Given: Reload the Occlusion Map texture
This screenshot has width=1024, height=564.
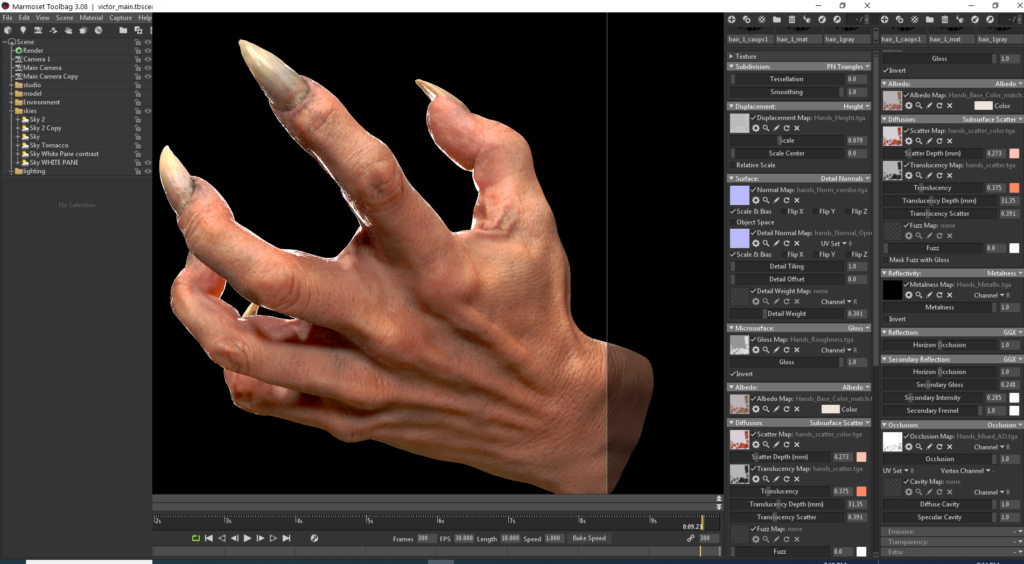Looking at the screenshot, I should (939, 446).
